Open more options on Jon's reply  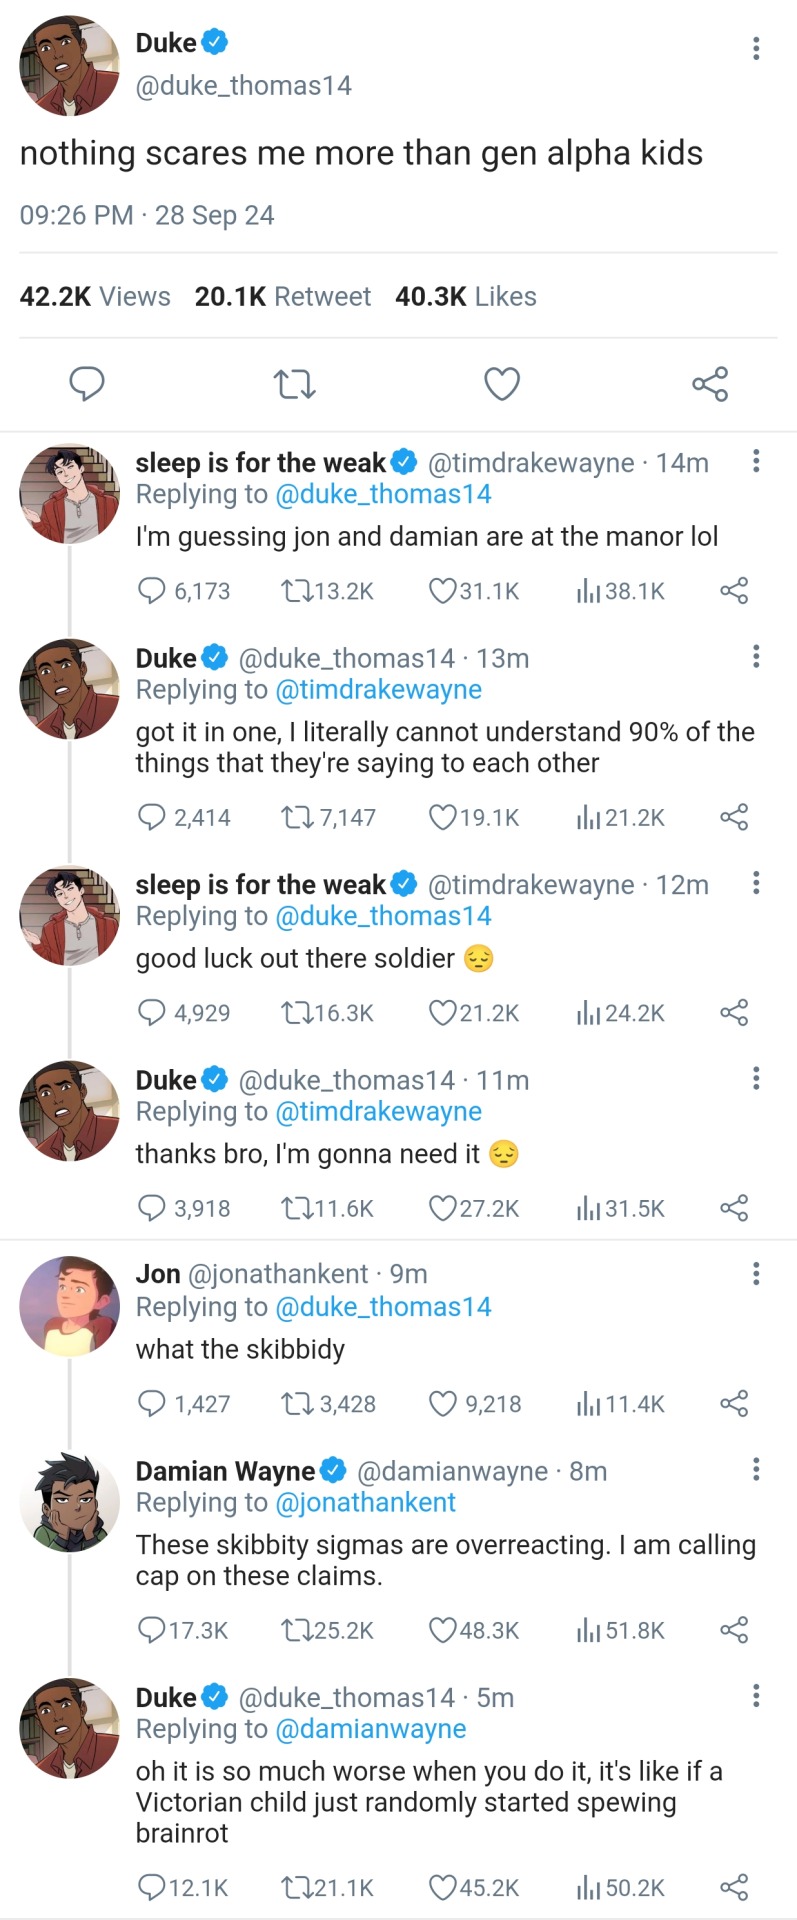click(x=756, y=1273)
